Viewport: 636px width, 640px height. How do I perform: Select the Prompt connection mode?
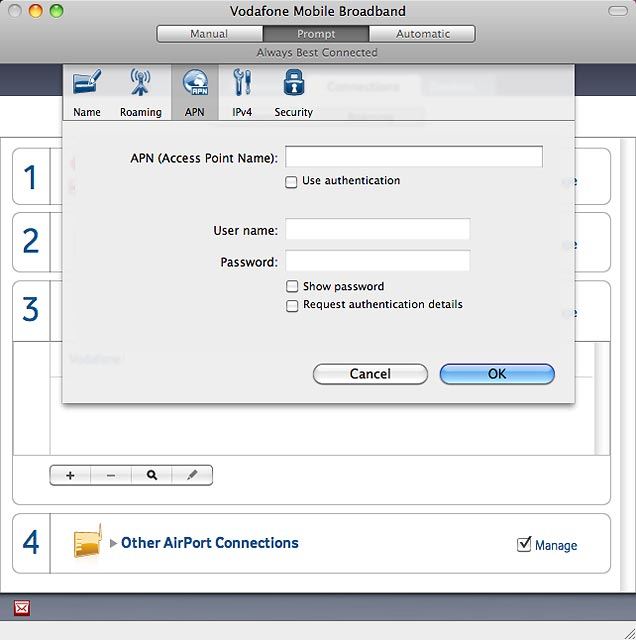point(316,34)
